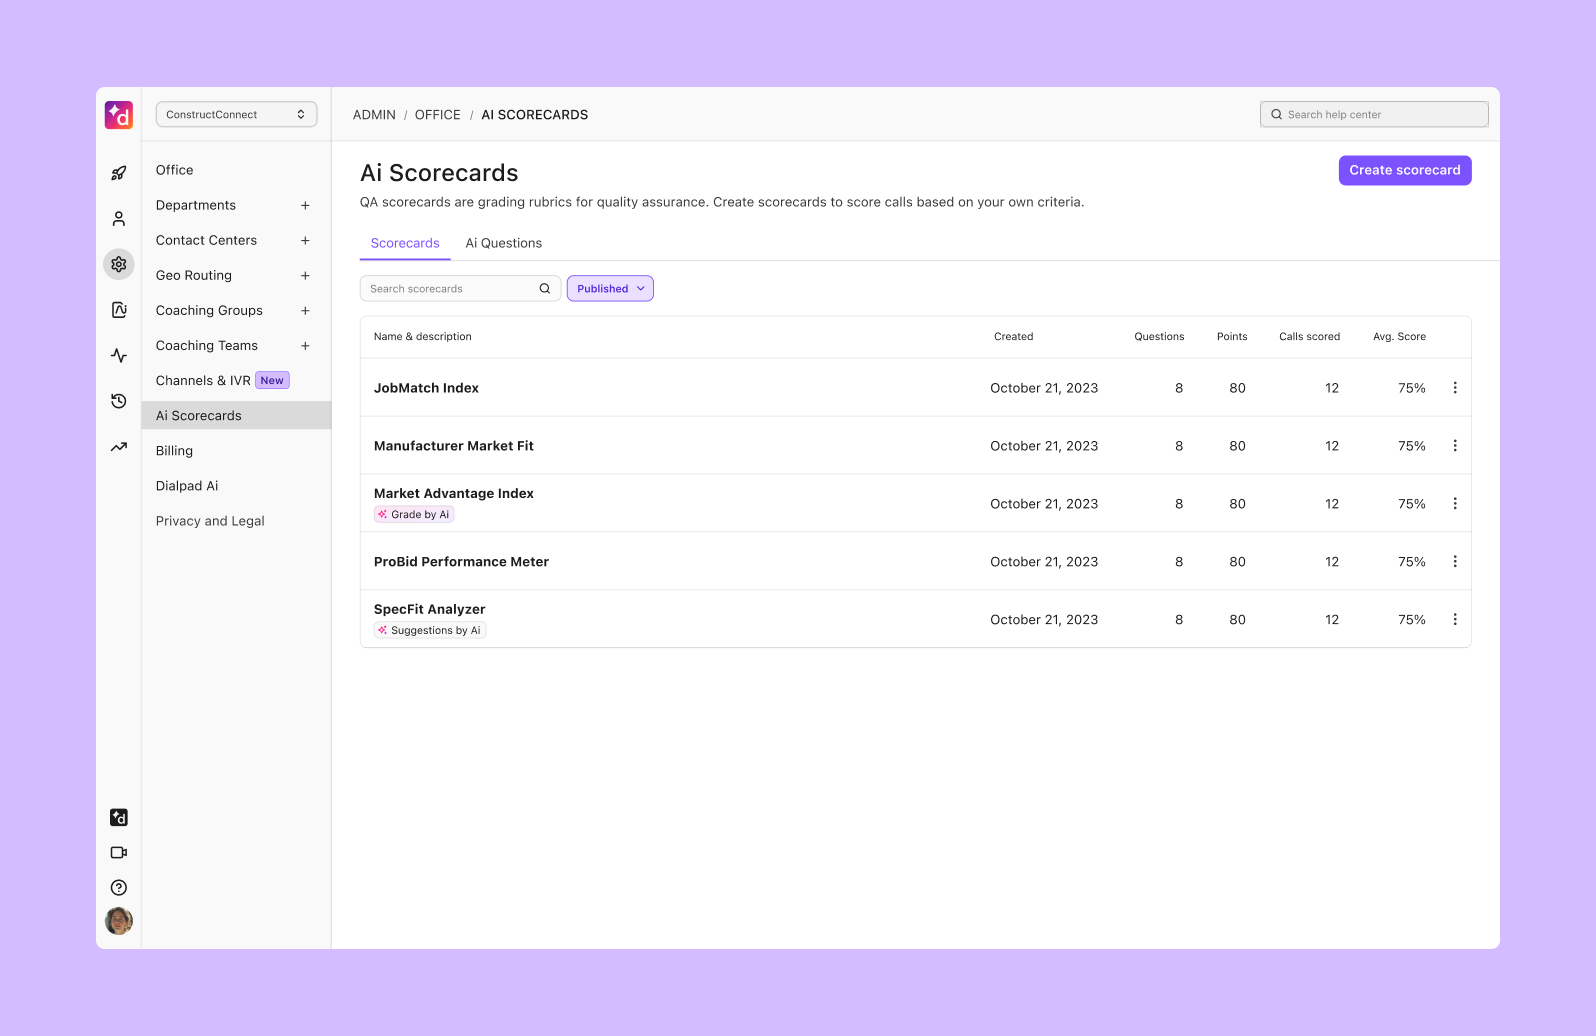This screenshot has height=1036, width=1596.
Task: Open the help question mark icon
Action: [x=119, y=887]
